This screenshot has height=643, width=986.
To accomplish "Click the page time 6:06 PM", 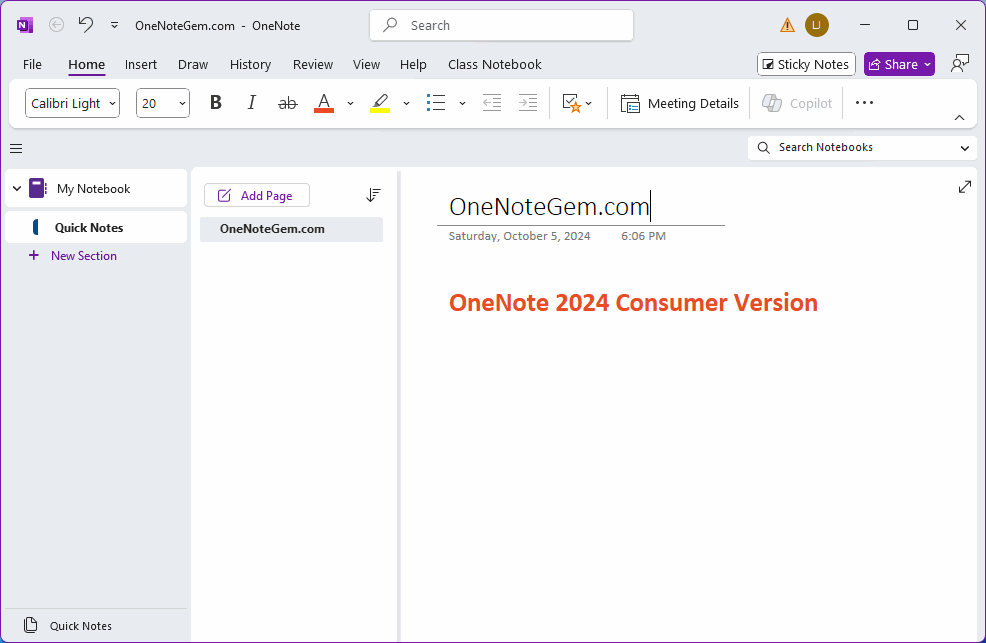I will point(643,236).
